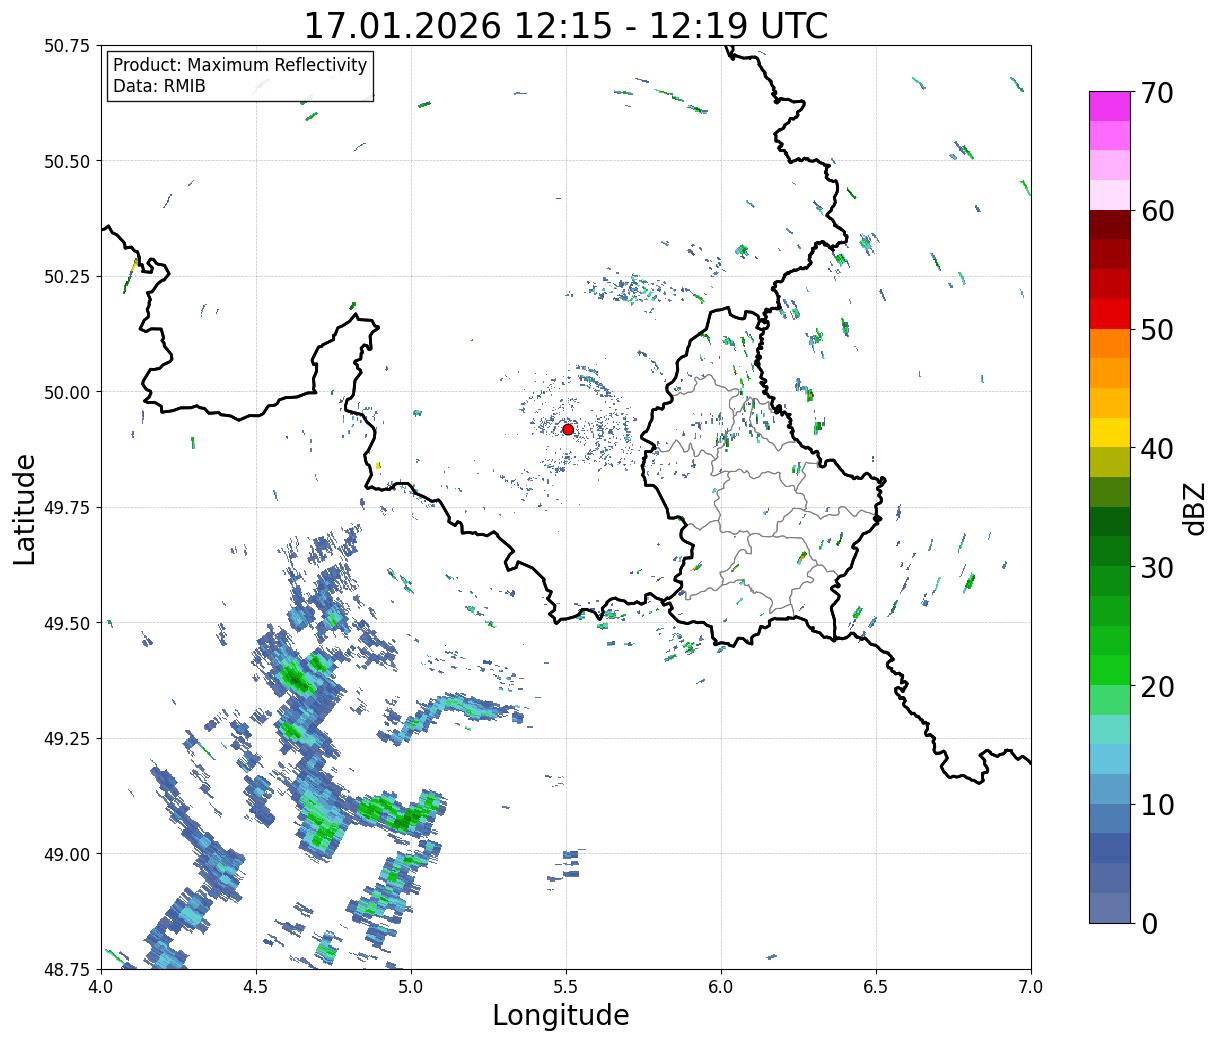Click the yellow colorbar segment near 40
The width and height of the screenshot is (1219, 1040).
click(x=1110, y=432)
